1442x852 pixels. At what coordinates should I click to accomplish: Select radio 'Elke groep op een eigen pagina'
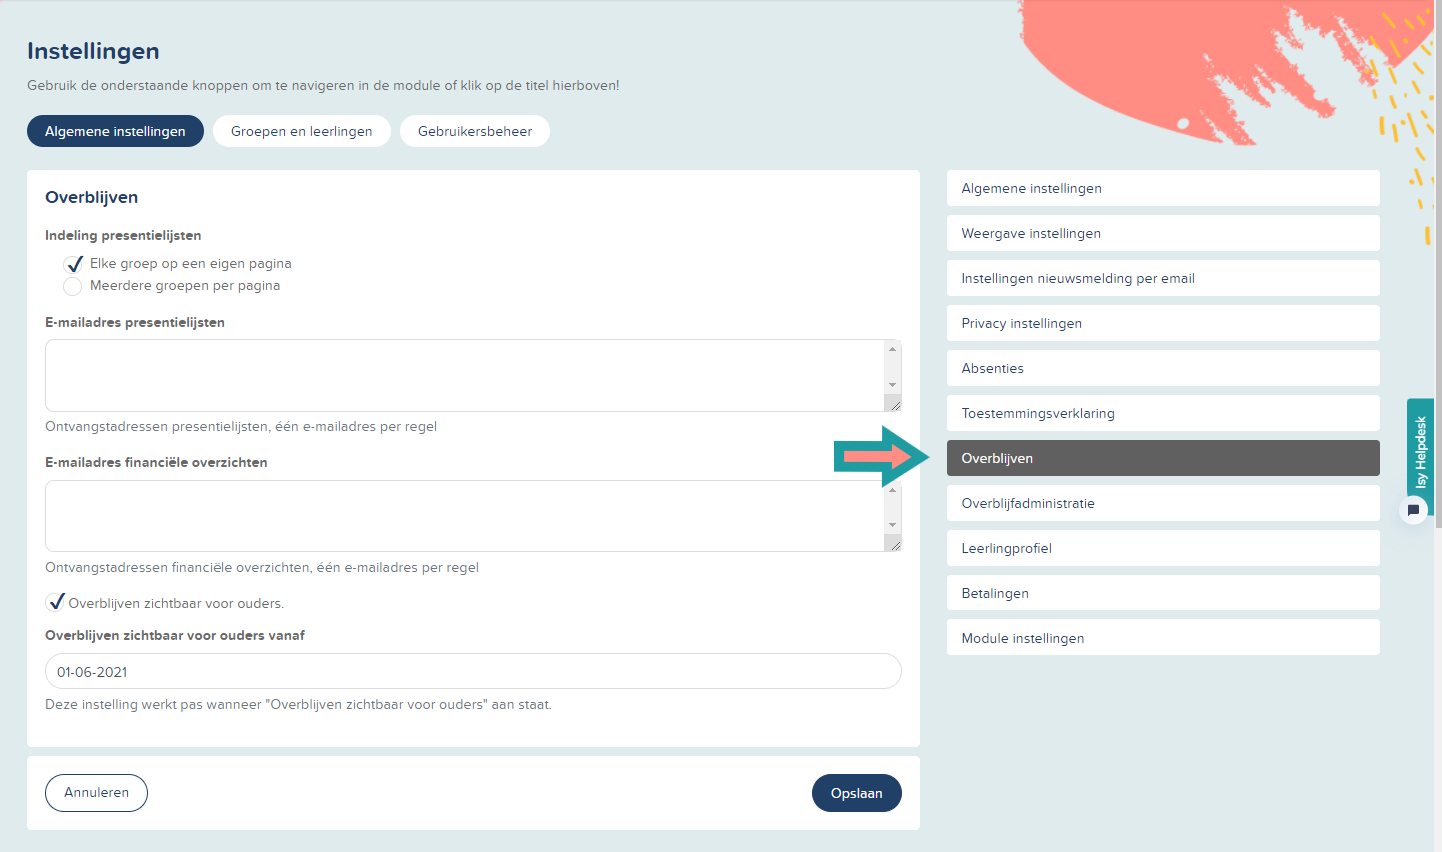(x=73, y=263)
